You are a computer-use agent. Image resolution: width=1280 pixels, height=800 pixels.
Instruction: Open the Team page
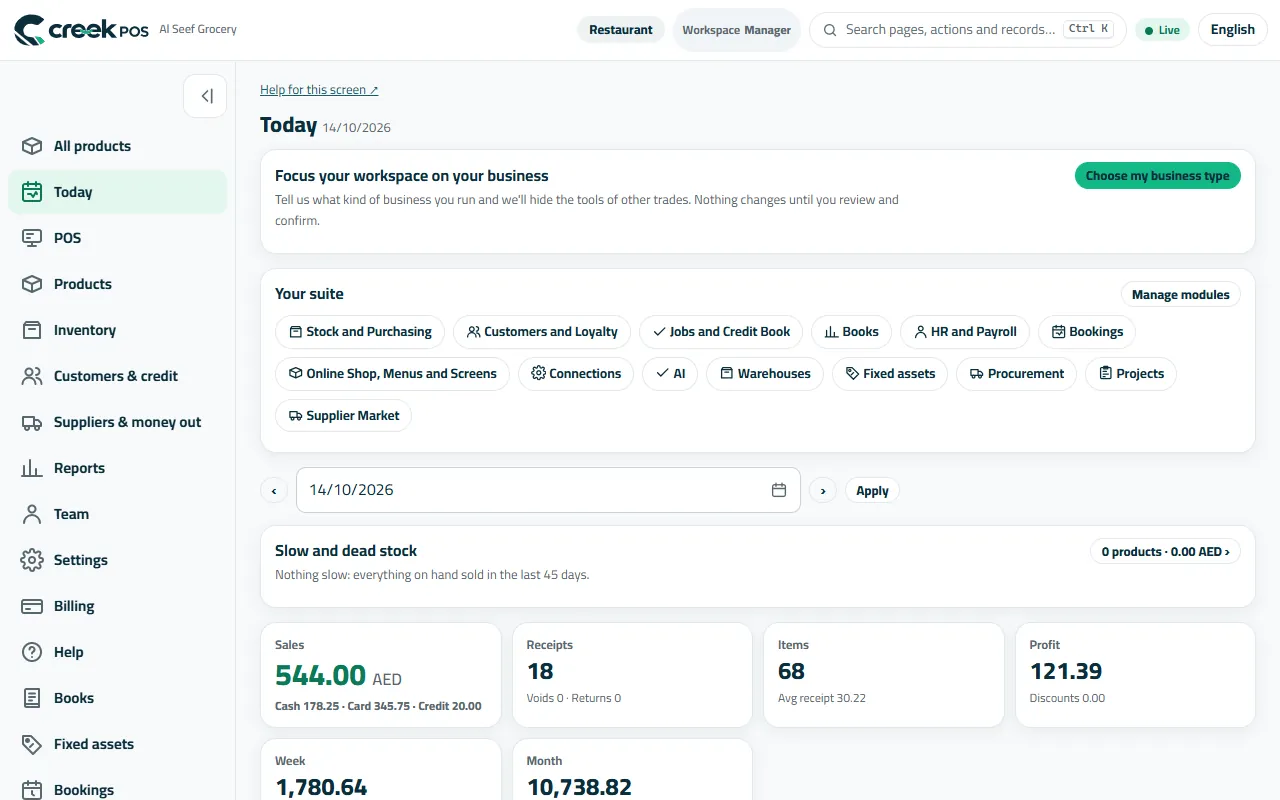click(118, 514)
